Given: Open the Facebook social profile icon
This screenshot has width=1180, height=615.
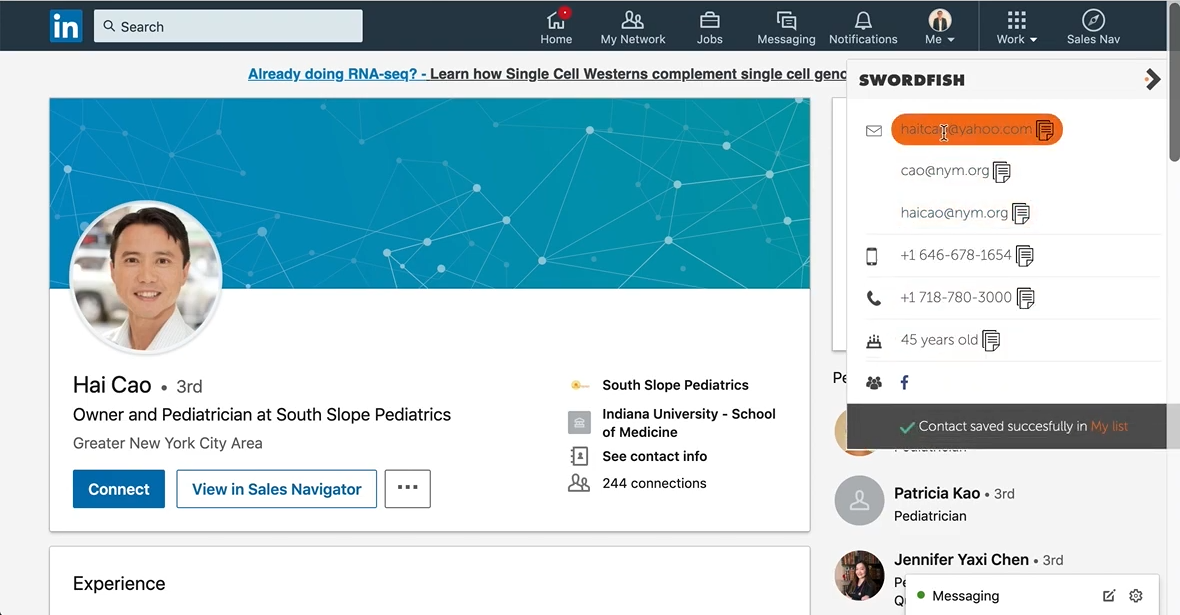Looking at the screenshot, I should tap(905, 382).
